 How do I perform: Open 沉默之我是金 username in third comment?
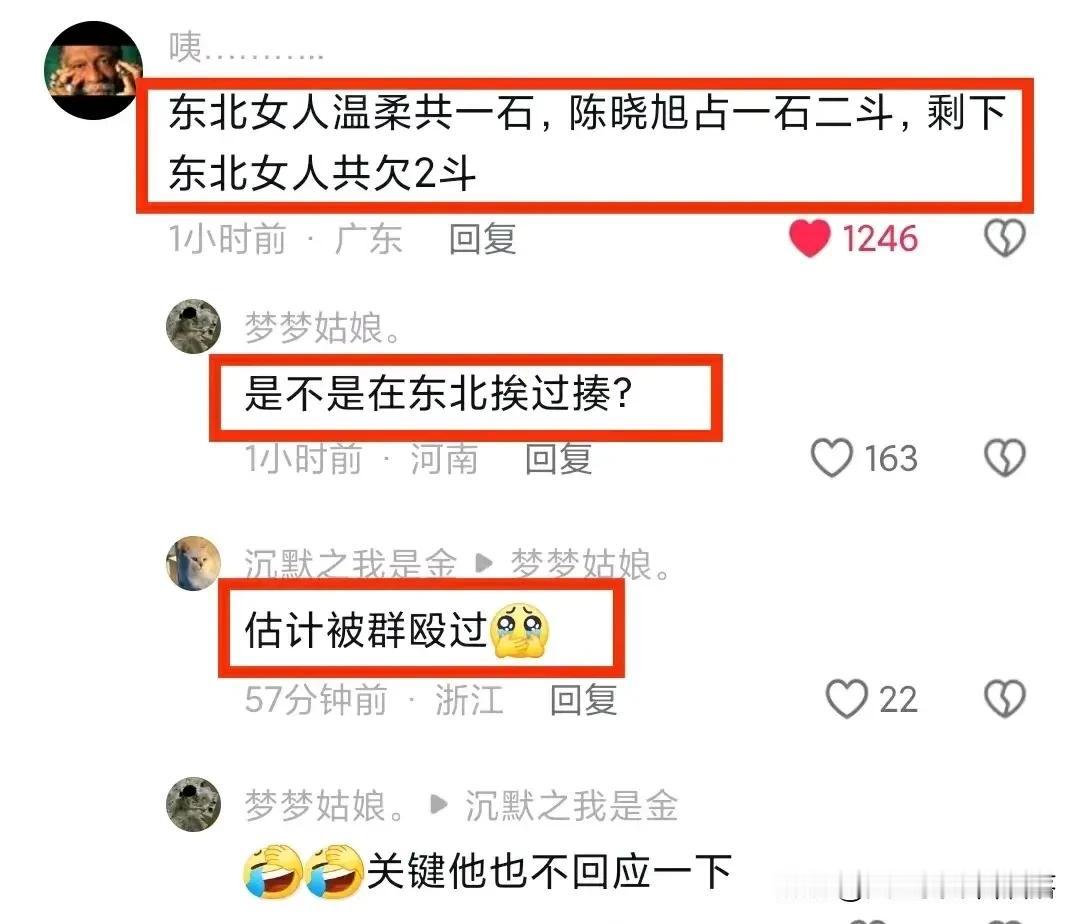351,564
